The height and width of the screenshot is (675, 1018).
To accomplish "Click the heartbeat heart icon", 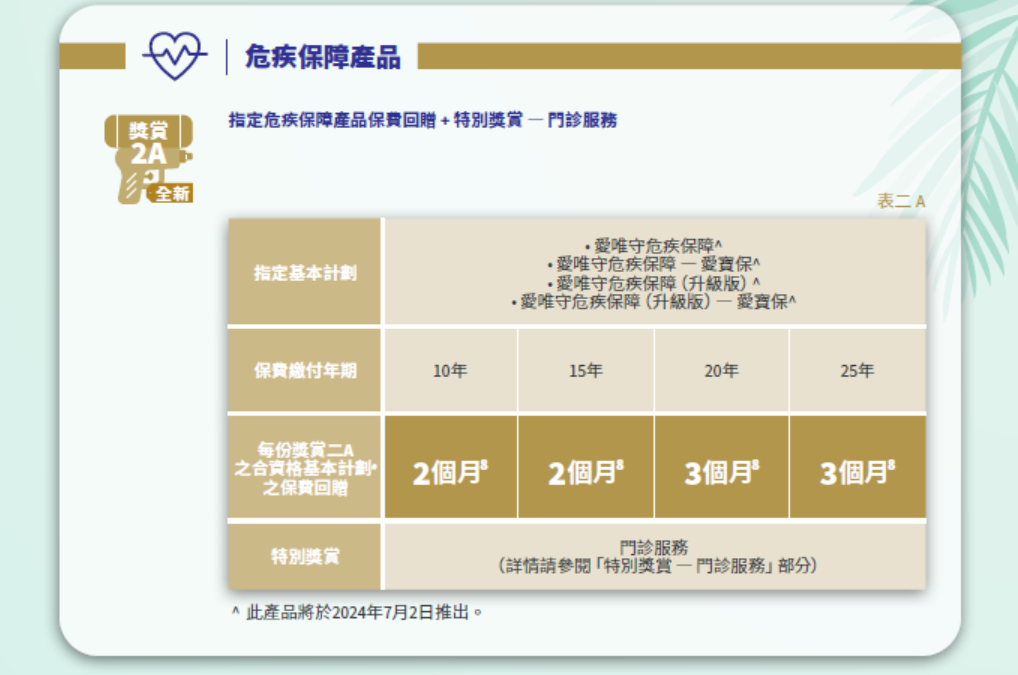I will pyautogui.click(x=175, y=56).
